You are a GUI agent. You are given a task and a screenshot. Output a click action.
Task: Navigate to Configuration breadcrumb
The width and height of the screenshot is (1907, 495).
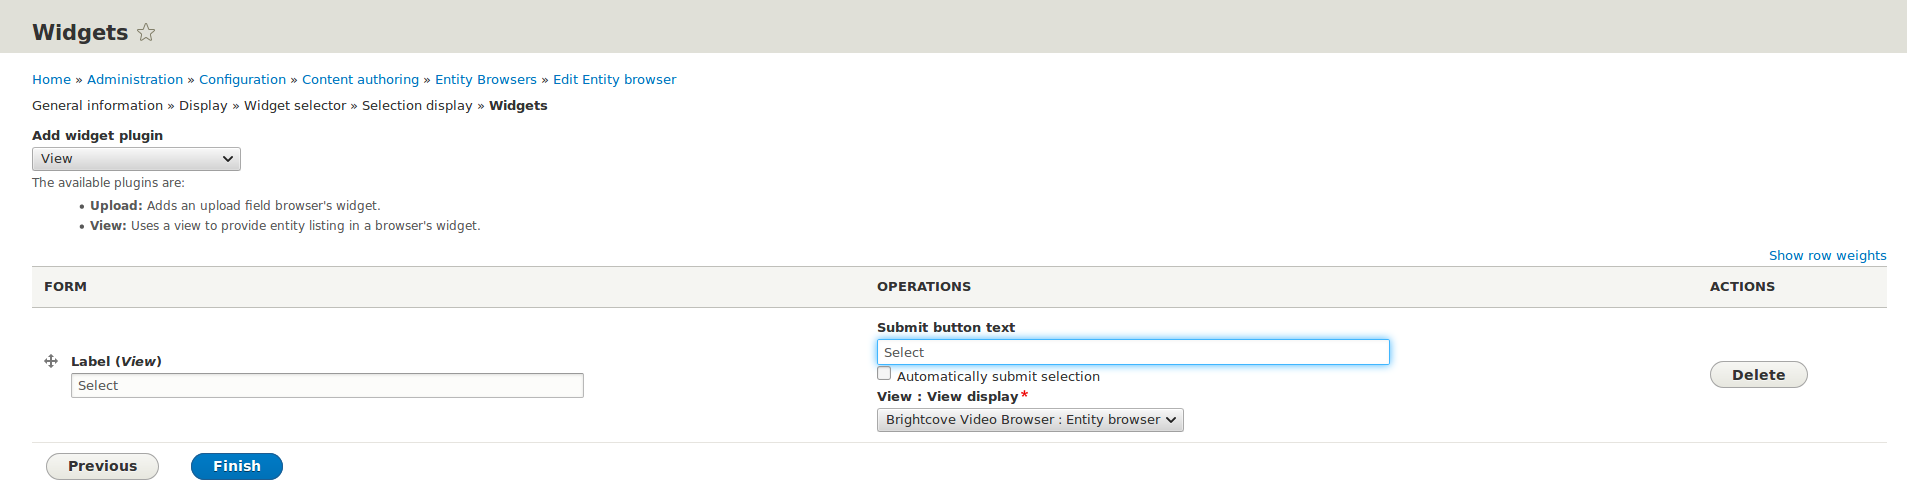coord(242,80)
